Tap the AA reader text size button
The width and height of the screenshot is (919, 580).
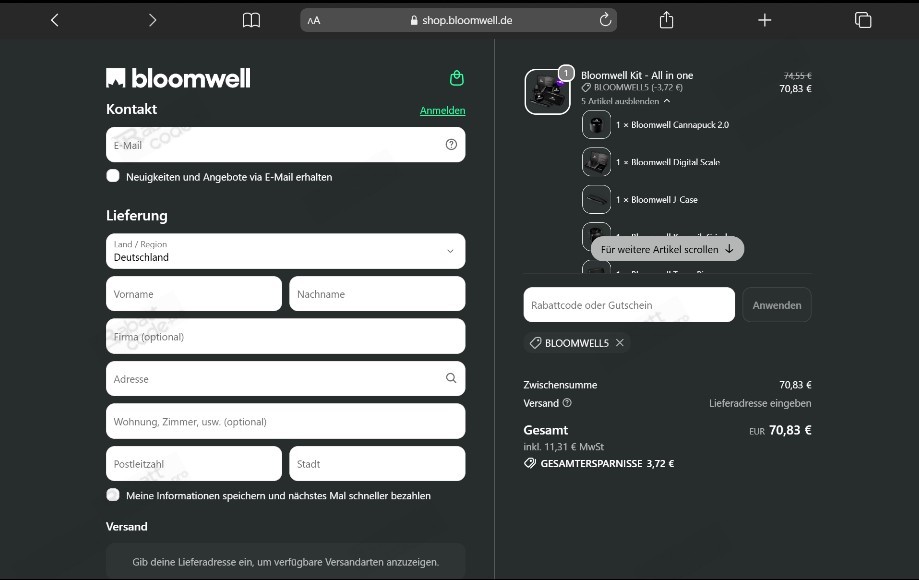click(x=314, y=21)
